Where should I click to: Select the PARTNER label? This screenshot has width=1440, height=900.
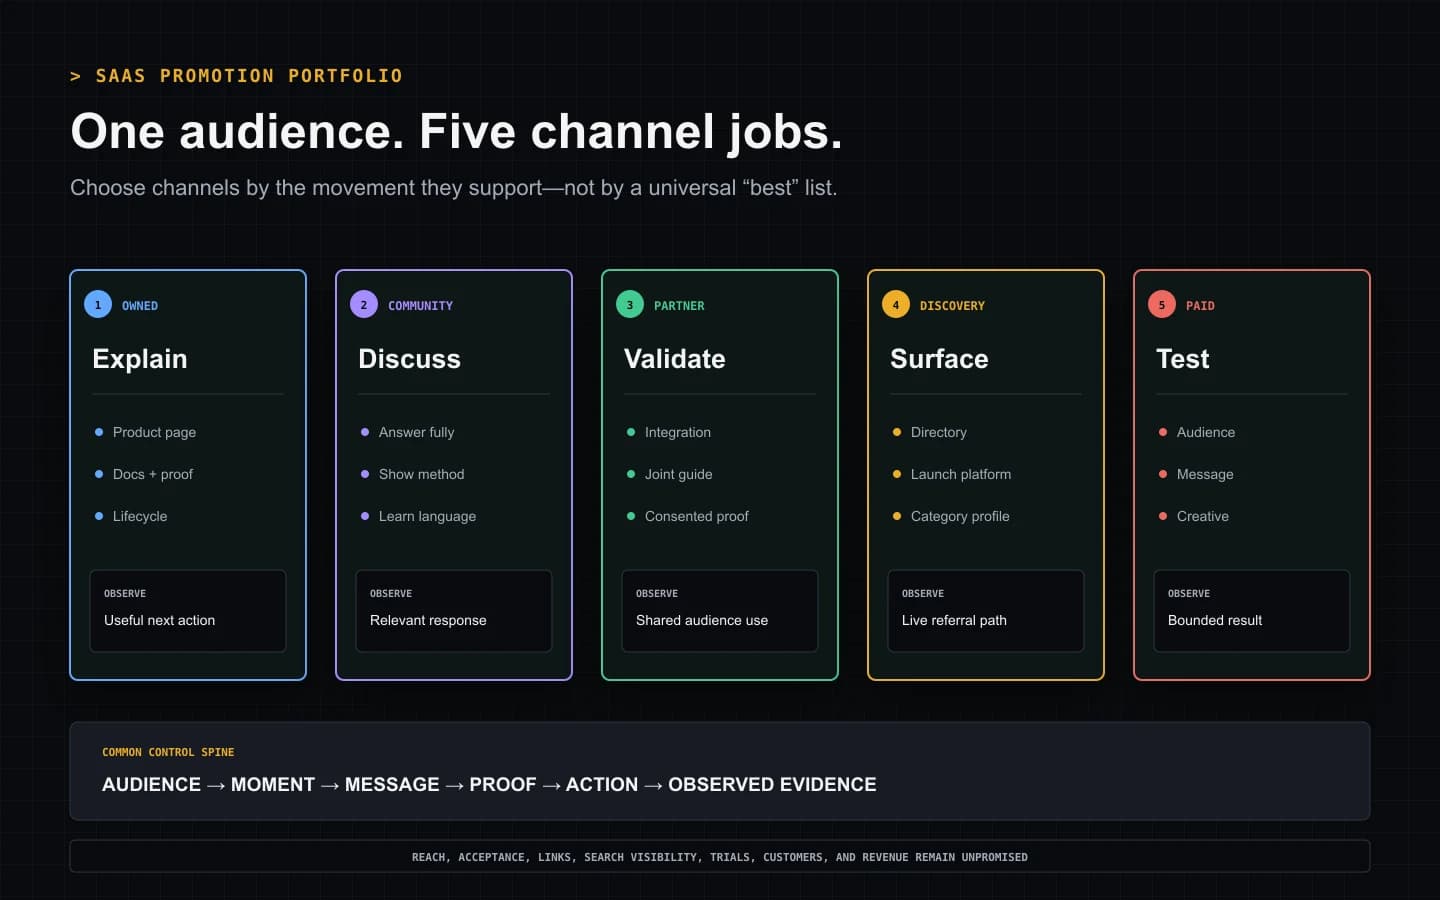(x=679, y=306)
